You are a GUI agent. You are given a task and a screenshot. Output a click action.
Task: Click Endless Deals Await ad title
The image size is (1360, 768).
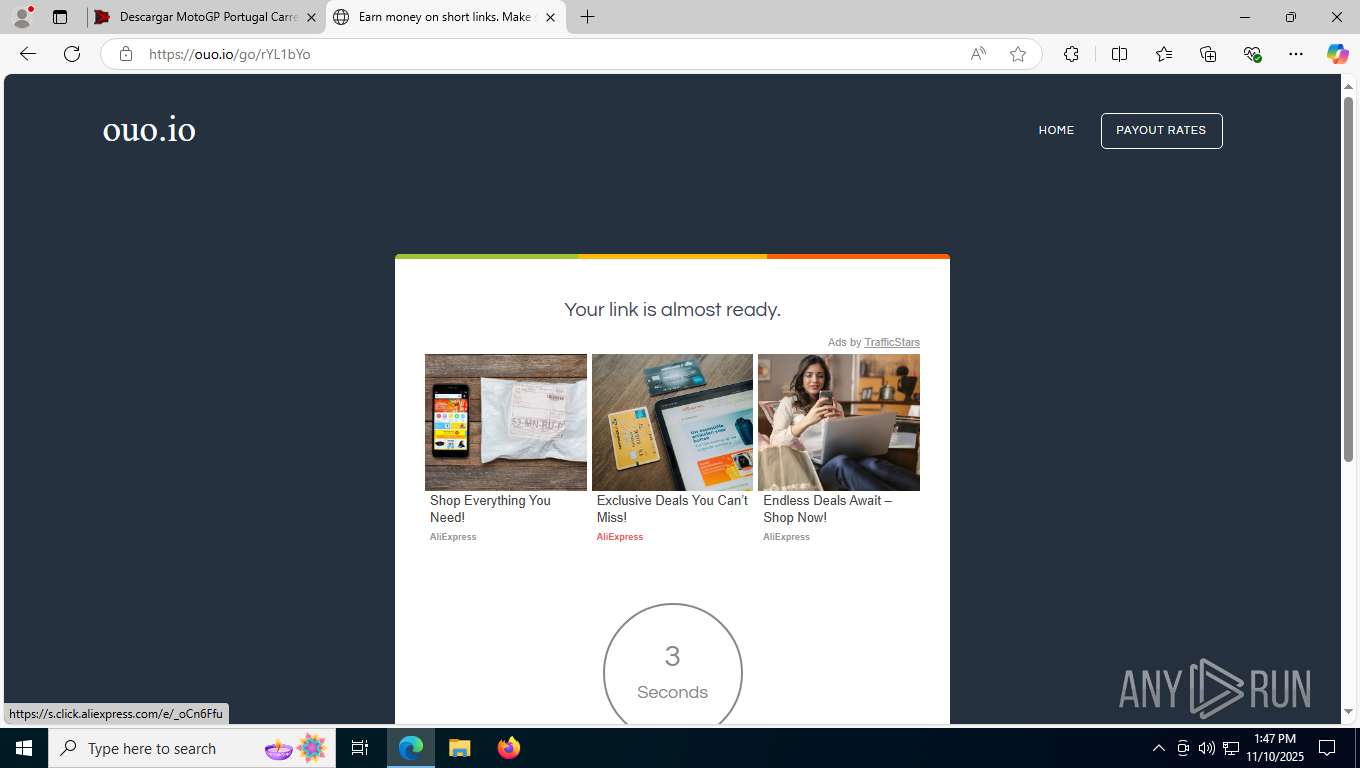pos(828,509)
